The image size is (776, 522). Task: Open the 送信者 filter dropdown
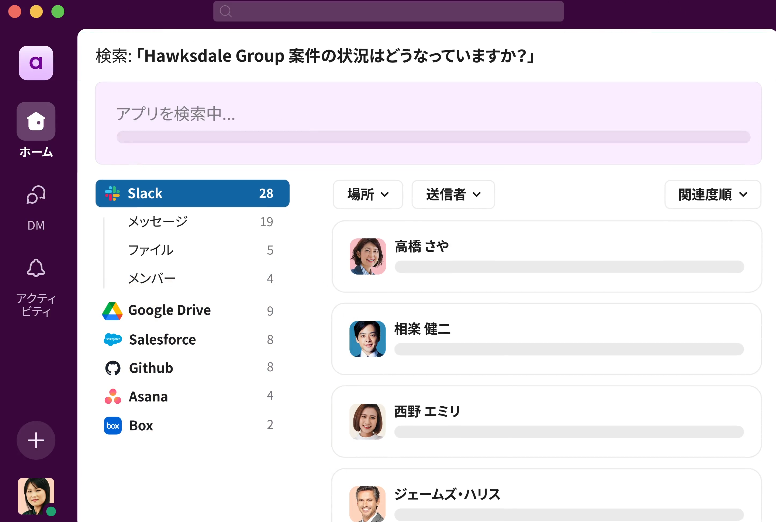pos(453,194)
